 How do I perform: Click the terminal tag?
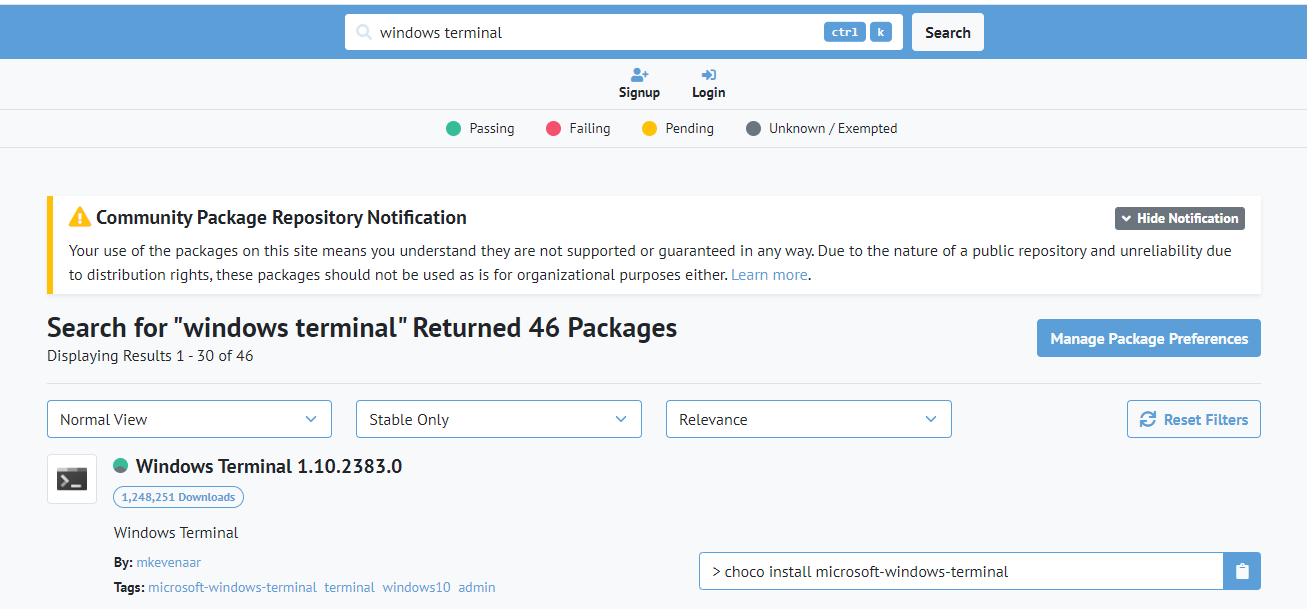point(350,587)
